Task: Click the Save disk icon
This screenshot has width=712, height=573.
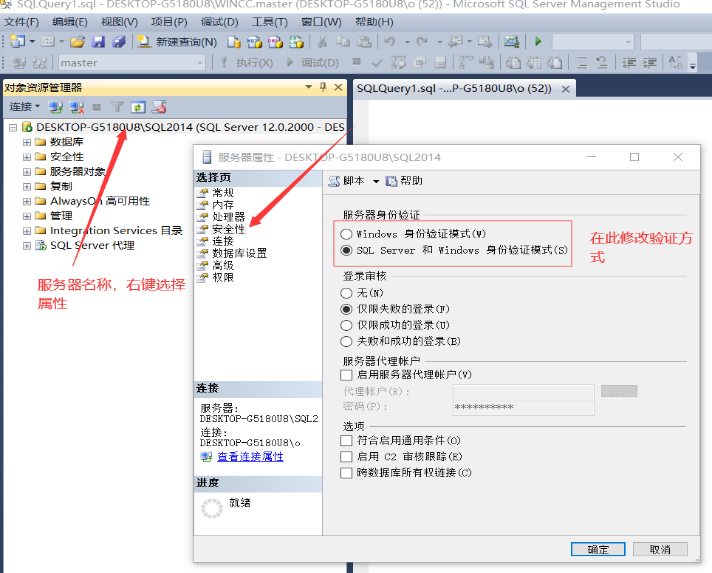Action: pos(98,42)
